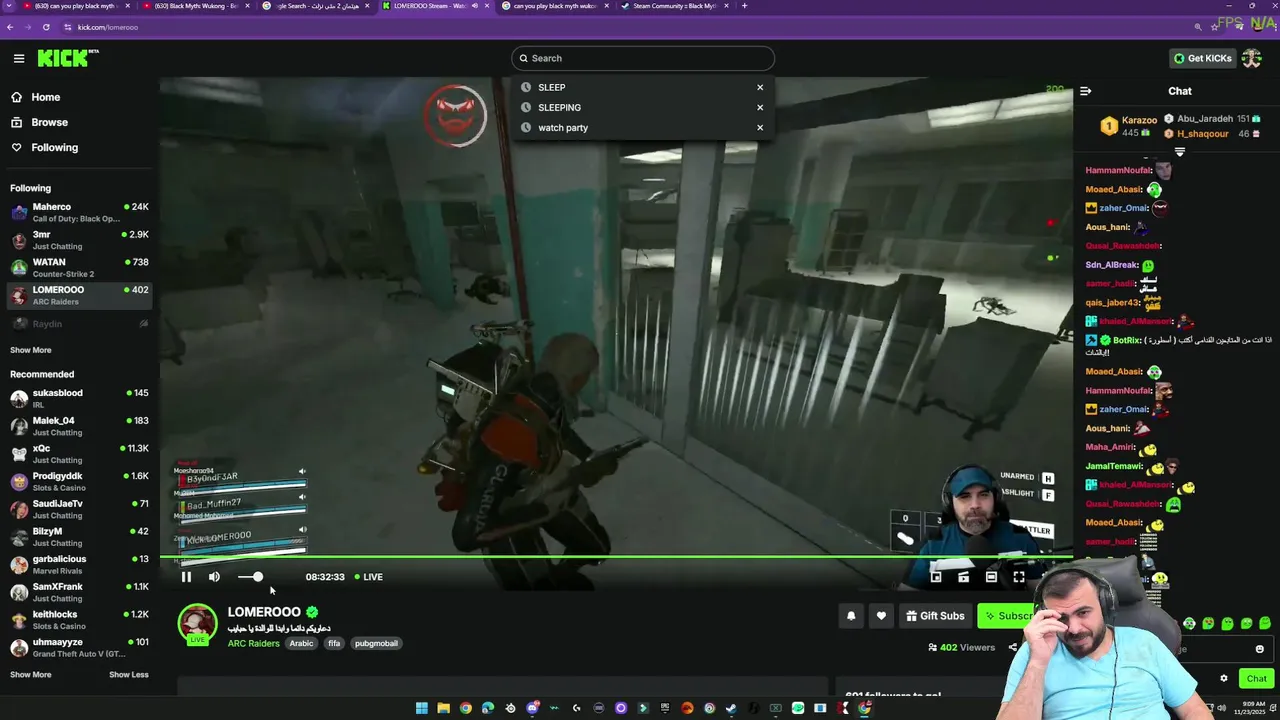Toggle notification bell for LOMEROOO

click(851, 616)
